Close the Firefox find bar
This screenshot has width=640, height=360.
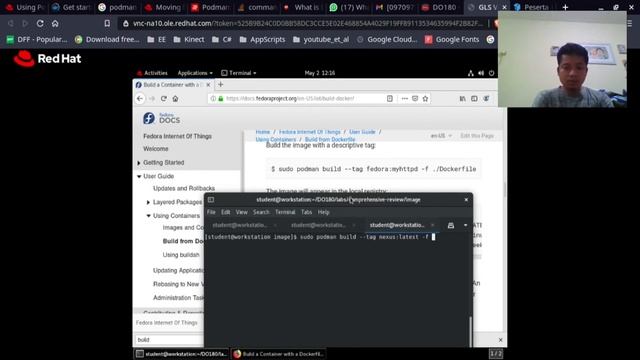[500, 340]
